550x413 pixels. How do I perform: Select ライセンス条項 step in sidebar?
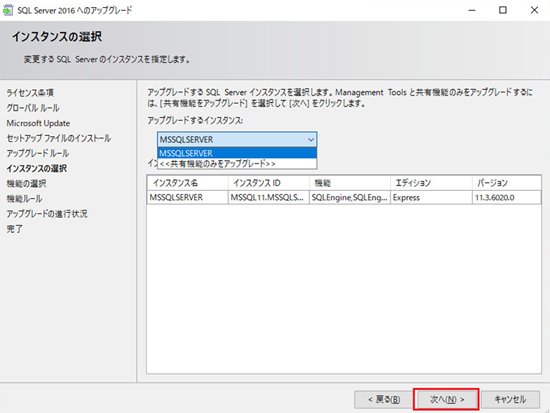[30, 93]
